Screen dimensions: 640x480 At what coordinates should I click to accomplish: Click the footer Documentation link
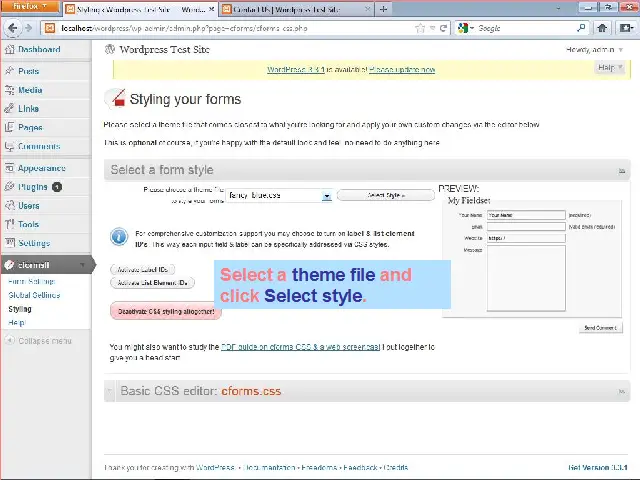(x=269, y=467)
